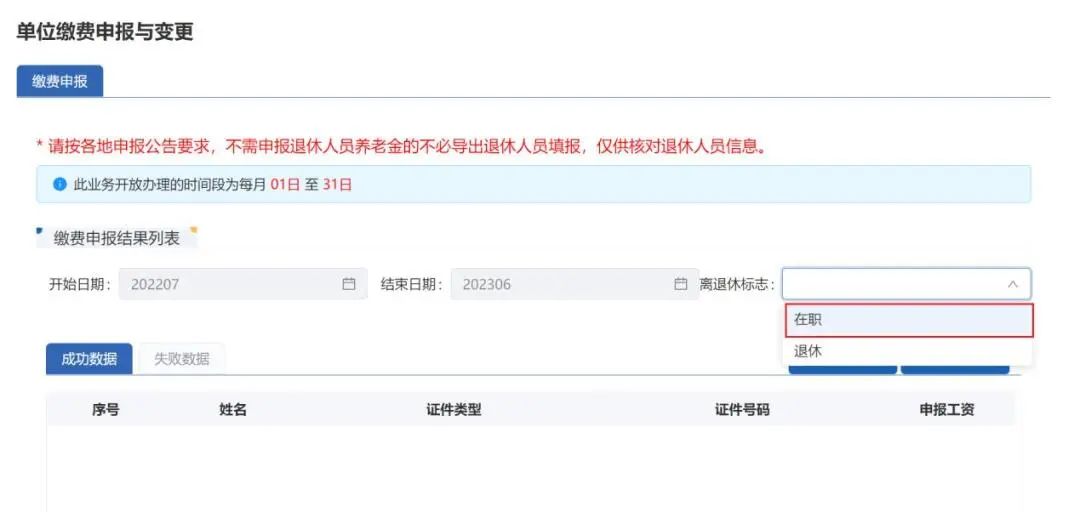This screenshot has width=1080, height=512.
Task: Click the 开始日期 date field showing 202207
Action: [230, 284]
